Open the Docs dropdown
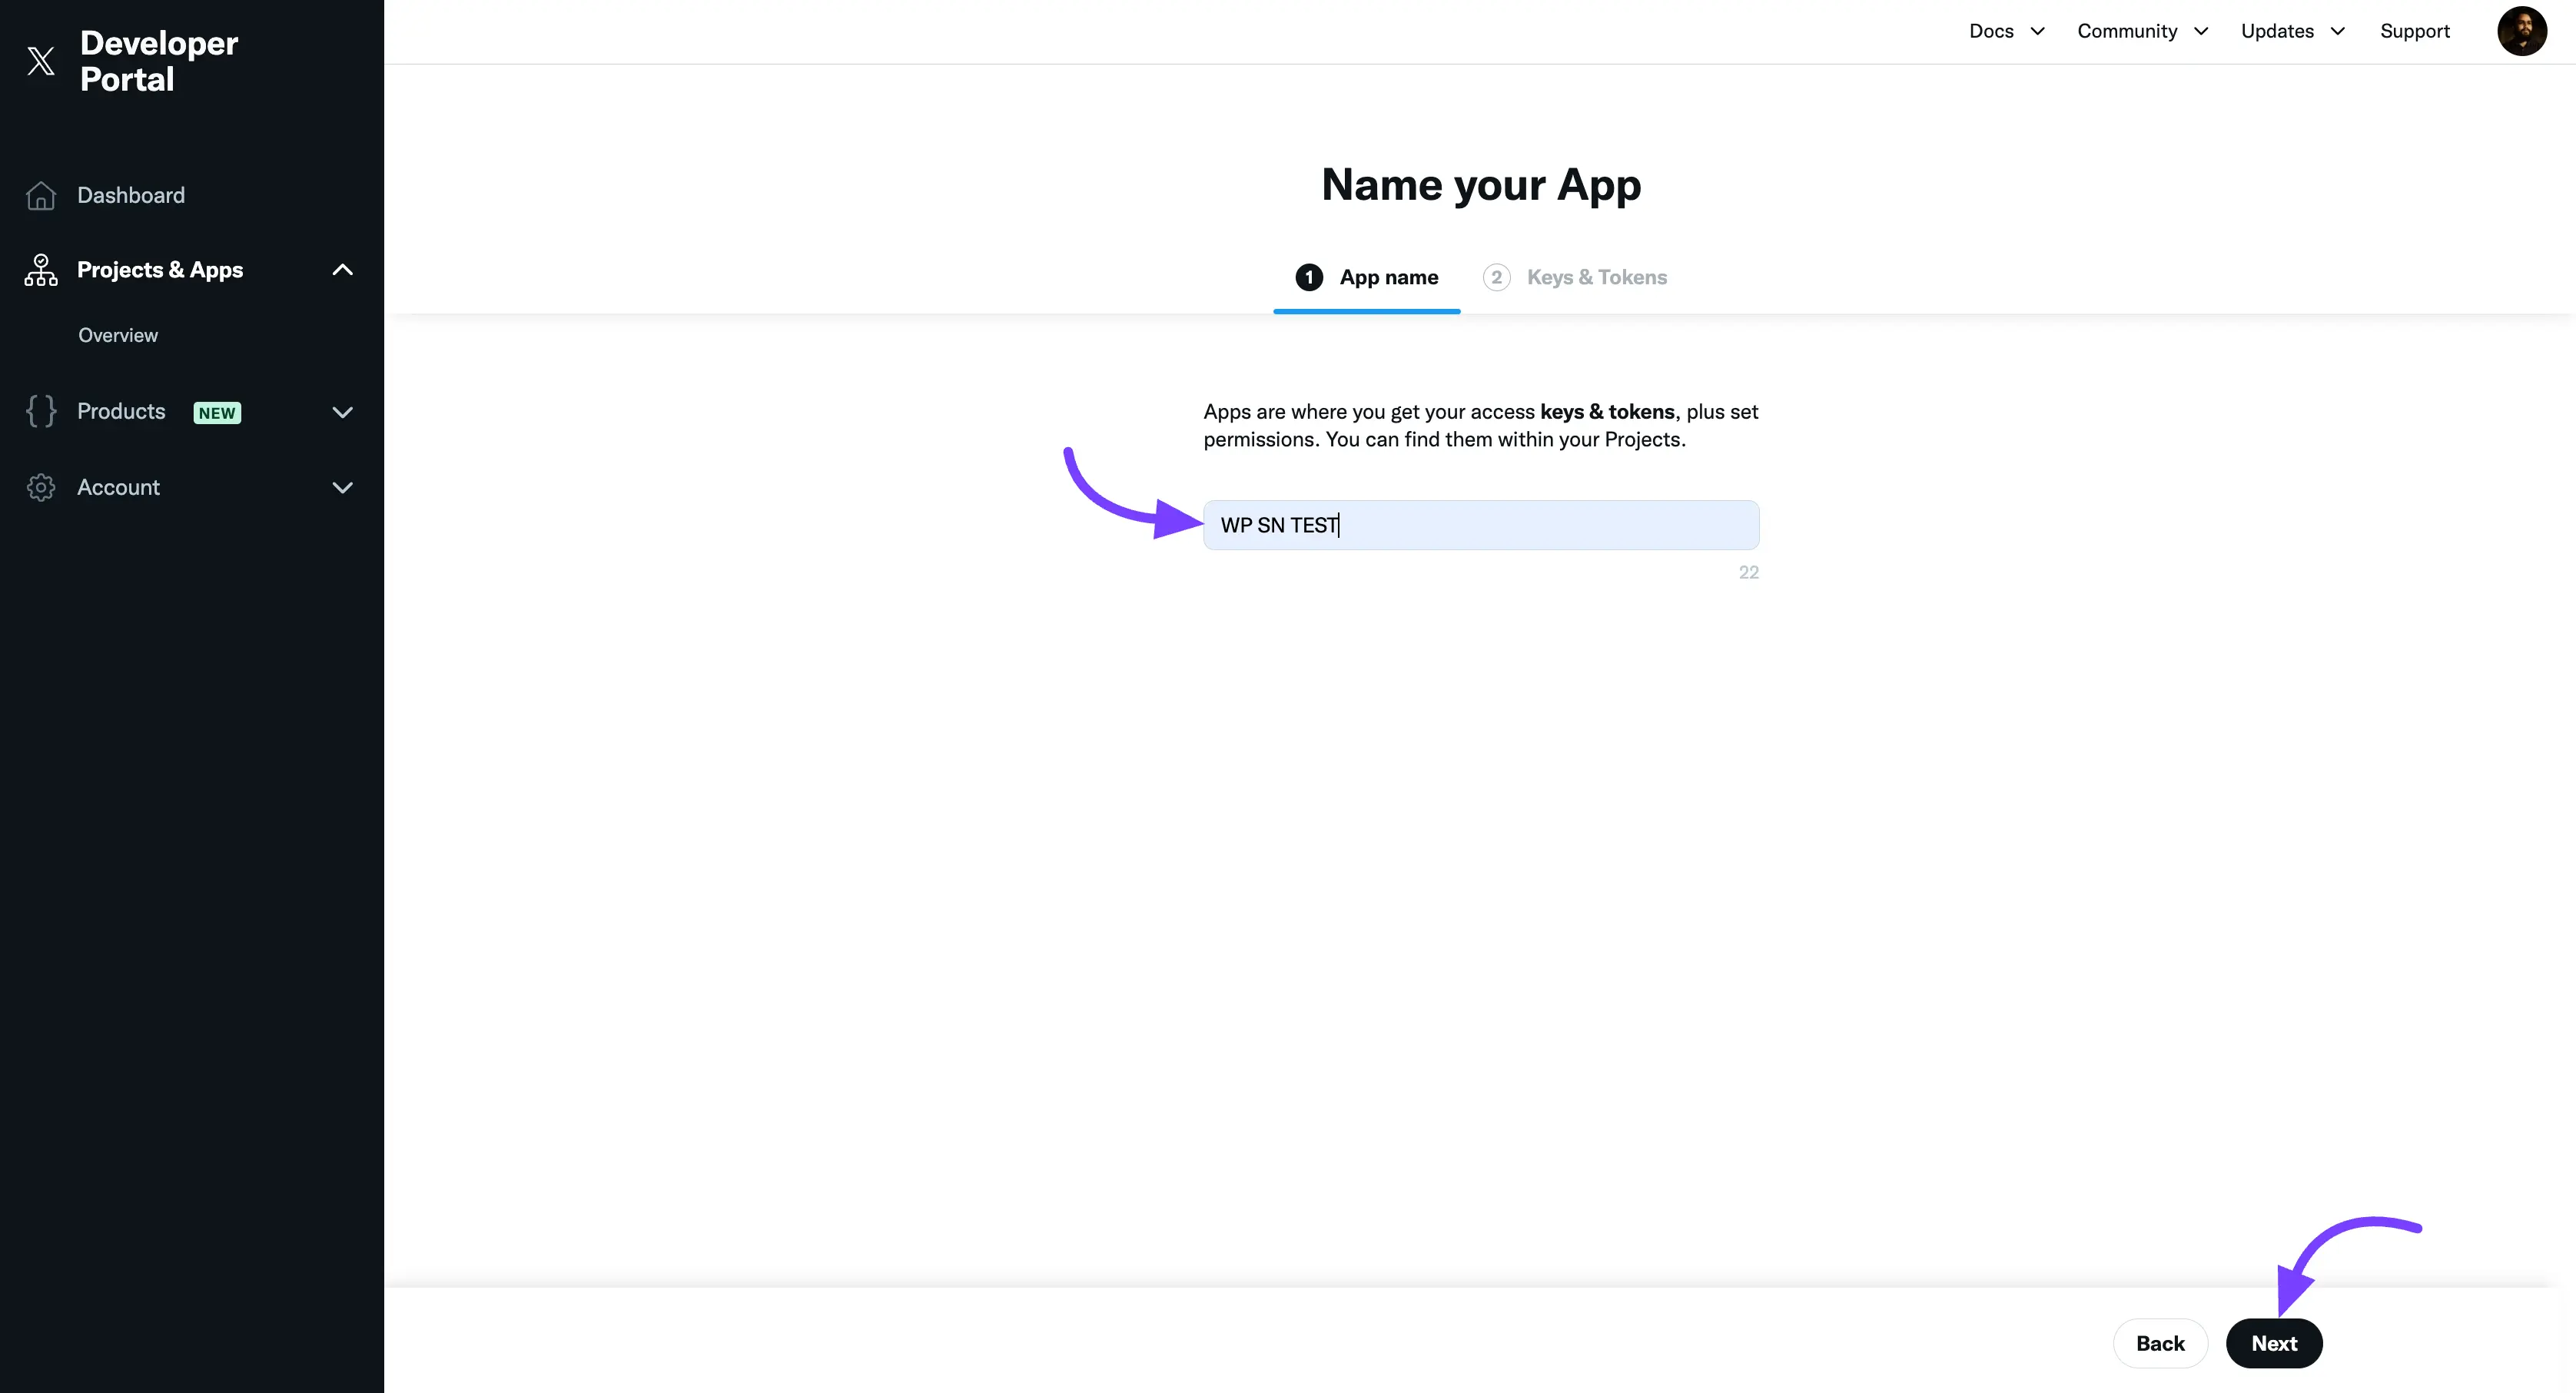2576x1393 pixels. (x=2006, y=31)
